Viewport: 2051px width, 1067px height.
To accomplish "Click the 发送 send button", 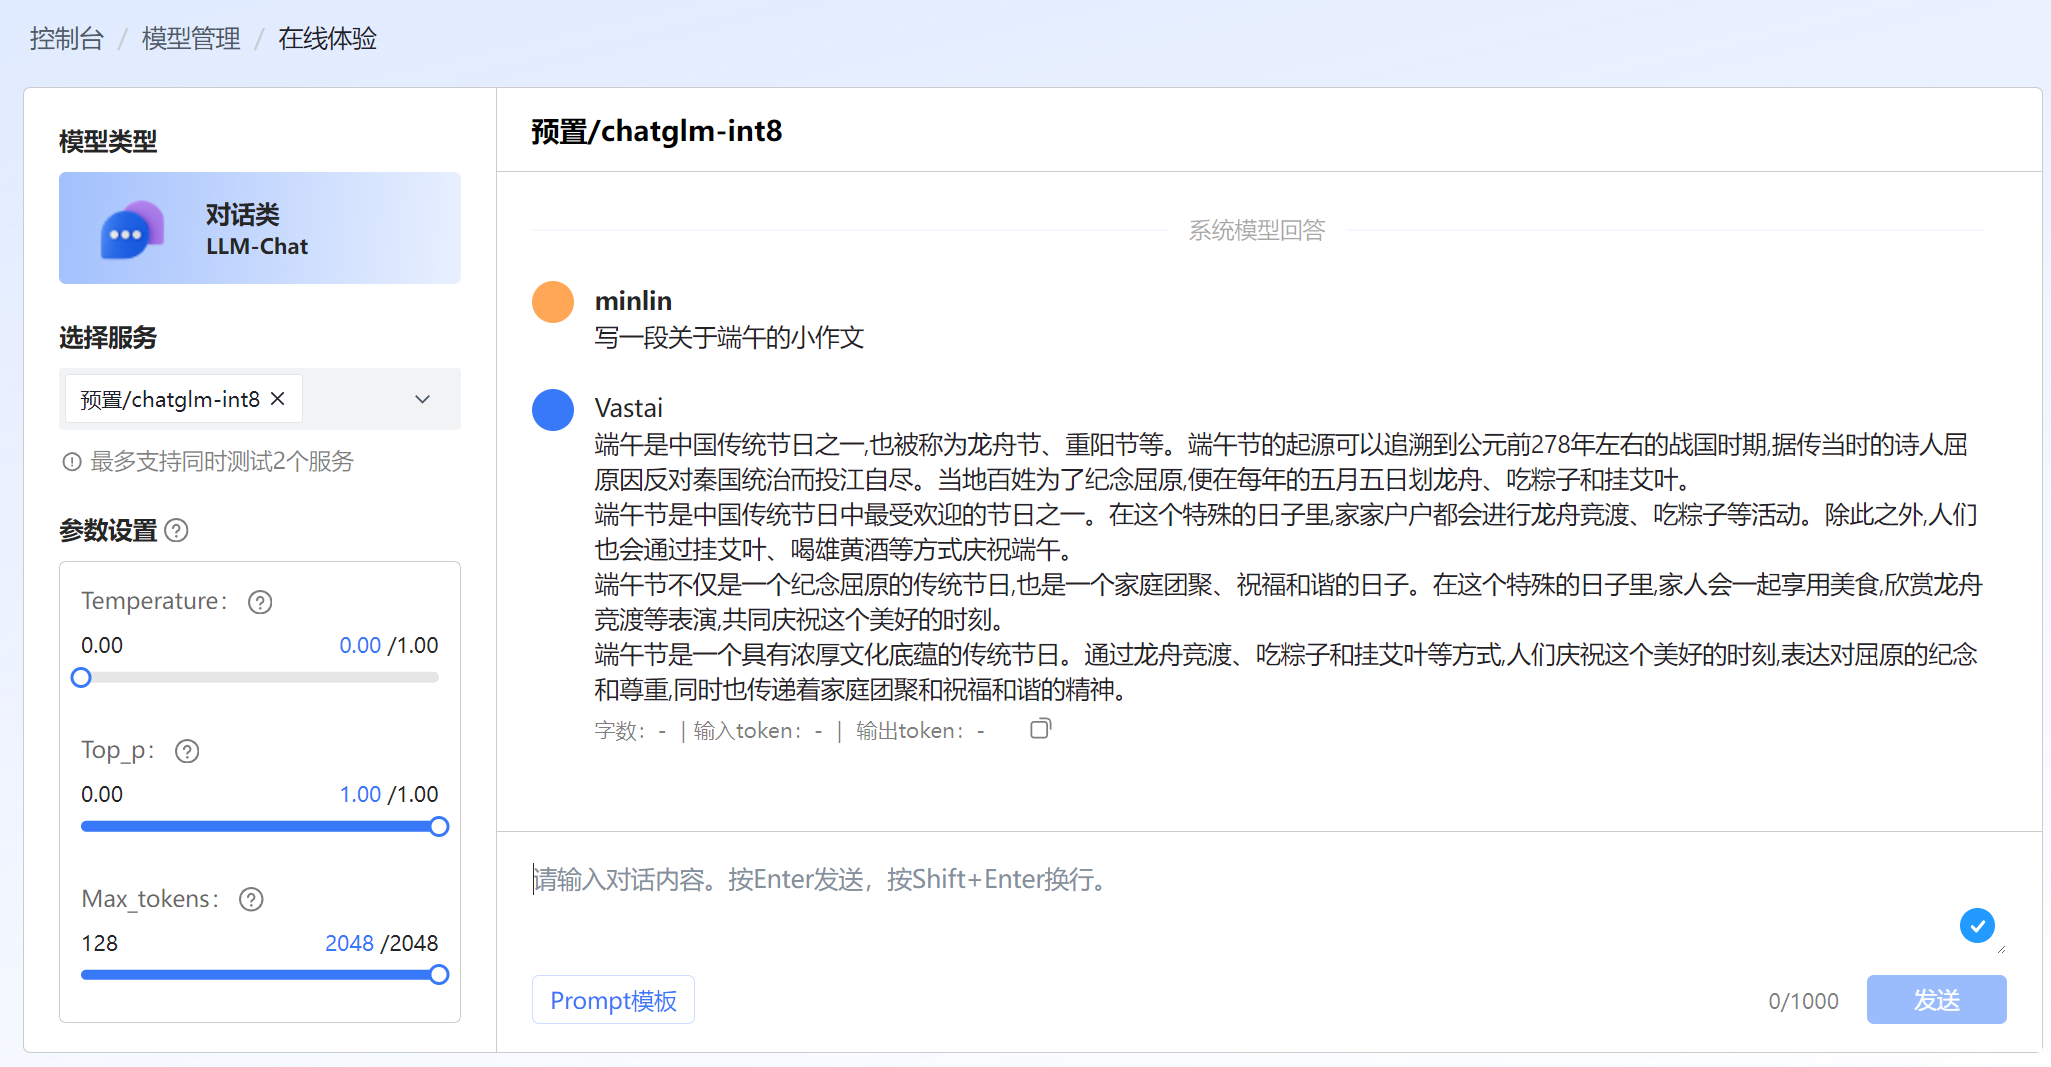I will tap(1936, 1000).
